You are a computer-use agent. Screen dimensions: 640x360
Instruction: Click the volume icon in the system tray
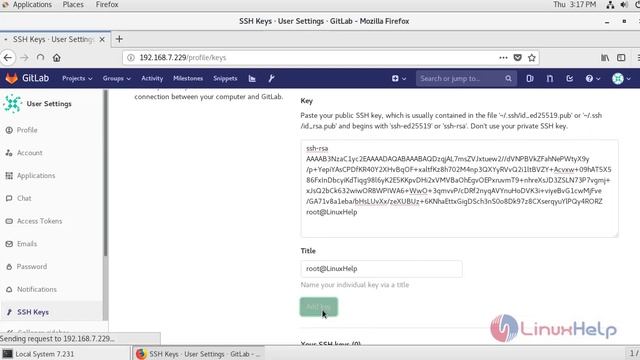pyautogui.click(x=624, y=4)
